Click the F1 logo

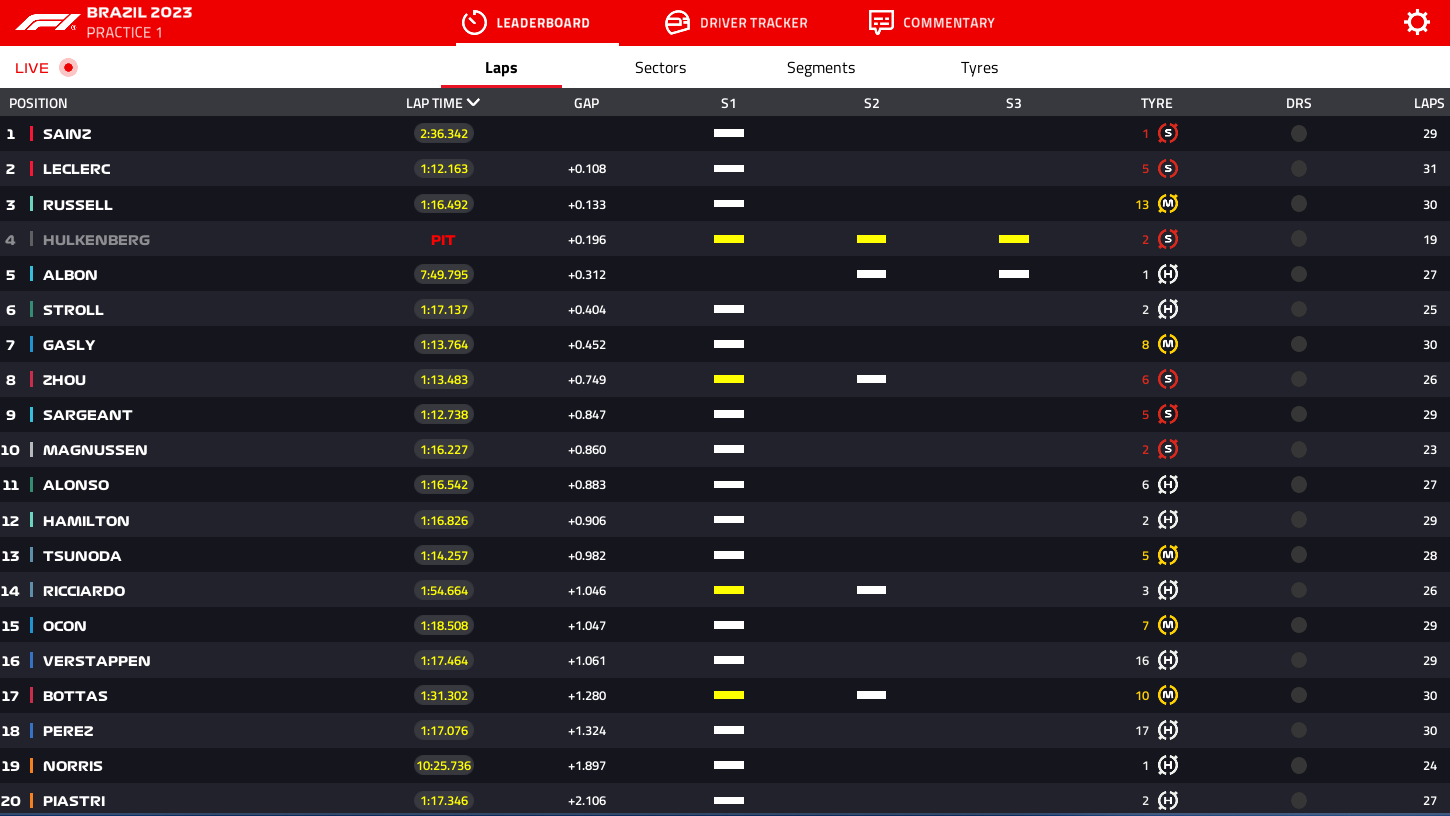tap(47, 22)
